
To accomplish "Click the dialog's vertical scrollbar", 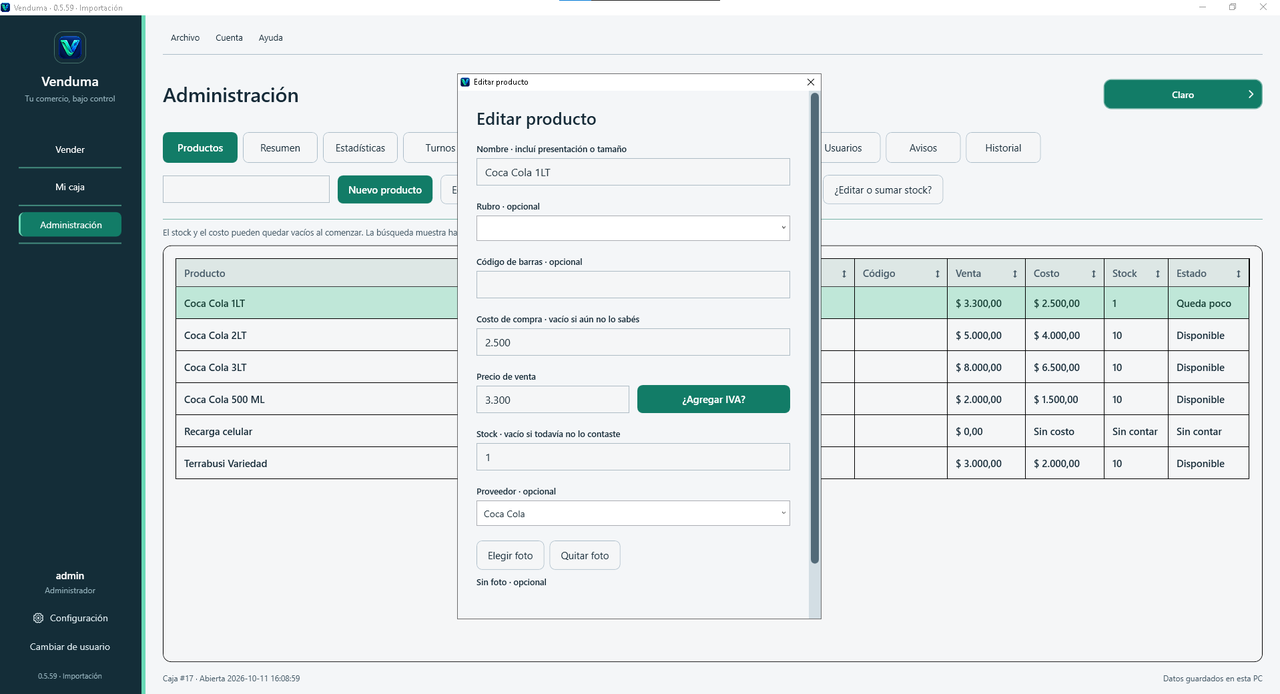I will [815, 328].
